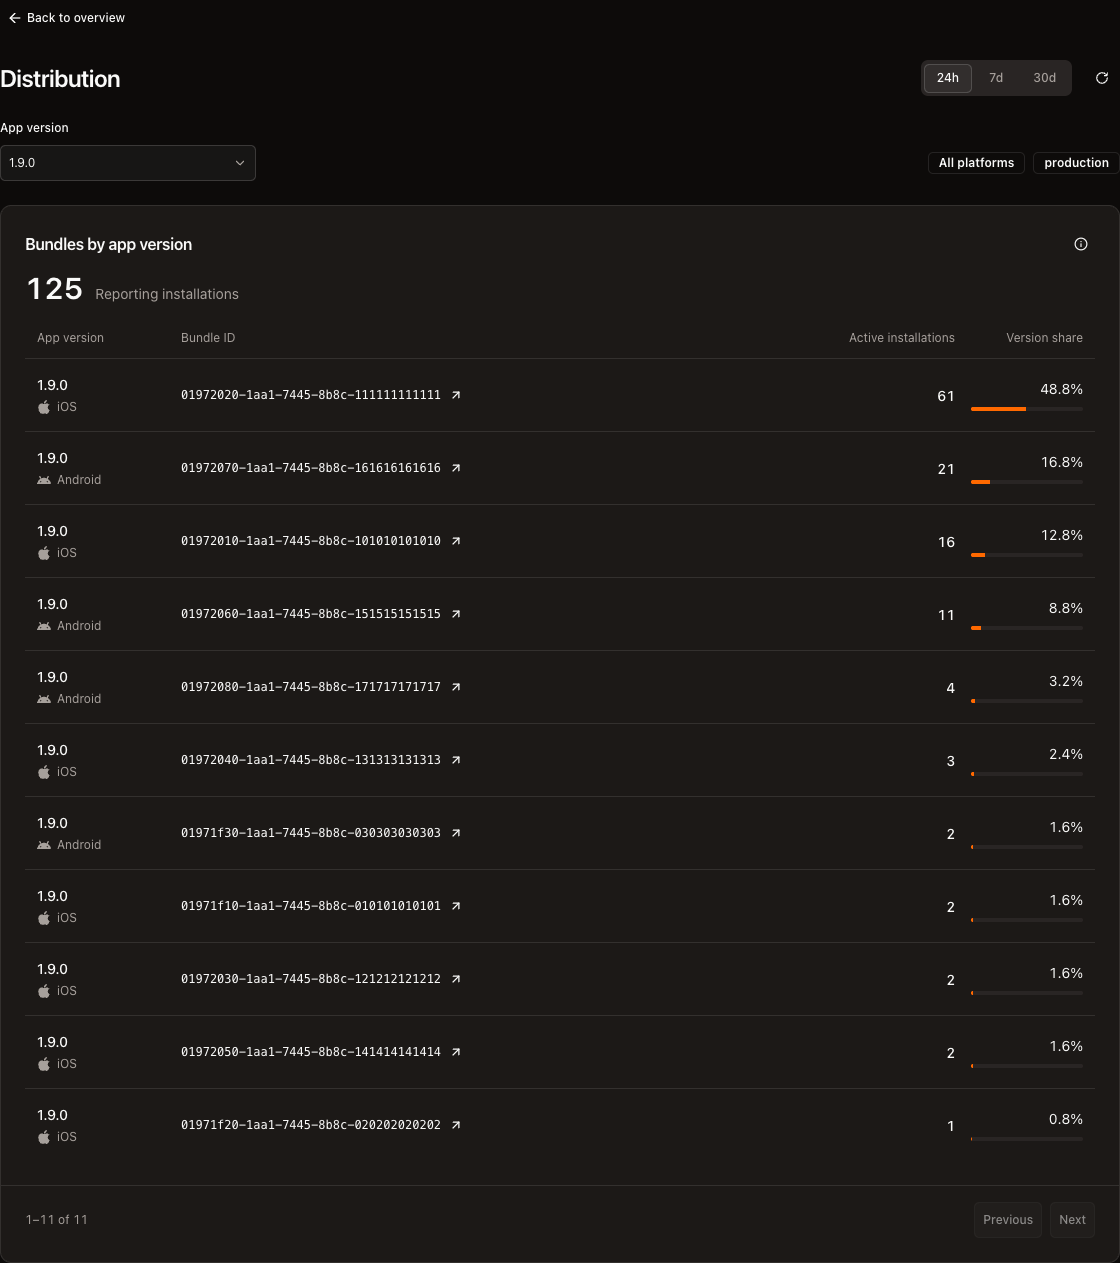Click the 3.2% version share value
This screenshot has height=1263, width=1120.
[x=1066, y=681]
